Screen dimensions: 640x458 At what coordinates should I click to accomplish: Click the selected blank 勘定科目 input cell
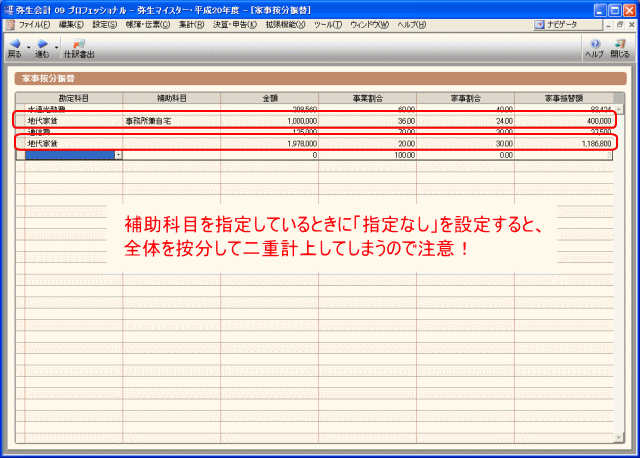(70, 155)
